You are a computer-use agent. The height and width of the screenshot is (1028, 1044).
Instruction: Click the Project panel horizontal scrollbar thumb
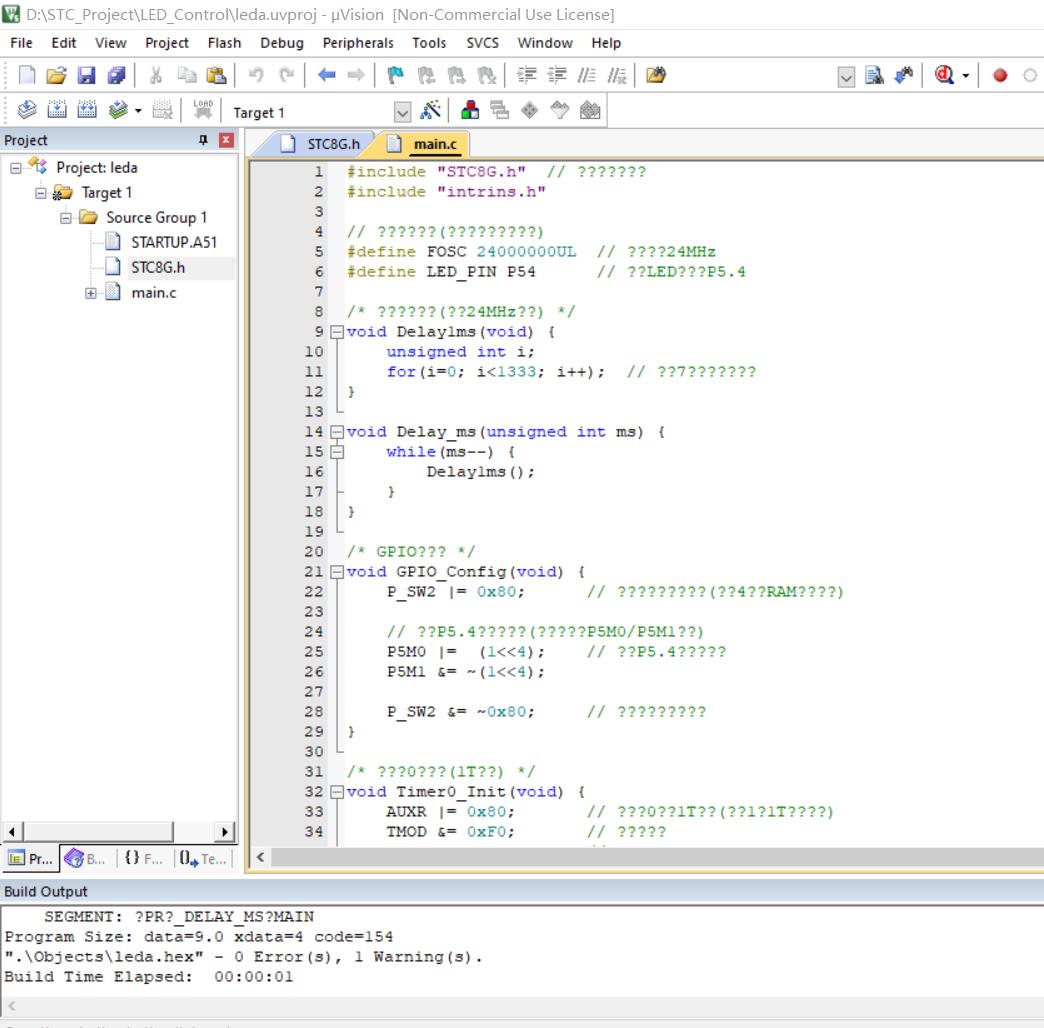point(99,832)
